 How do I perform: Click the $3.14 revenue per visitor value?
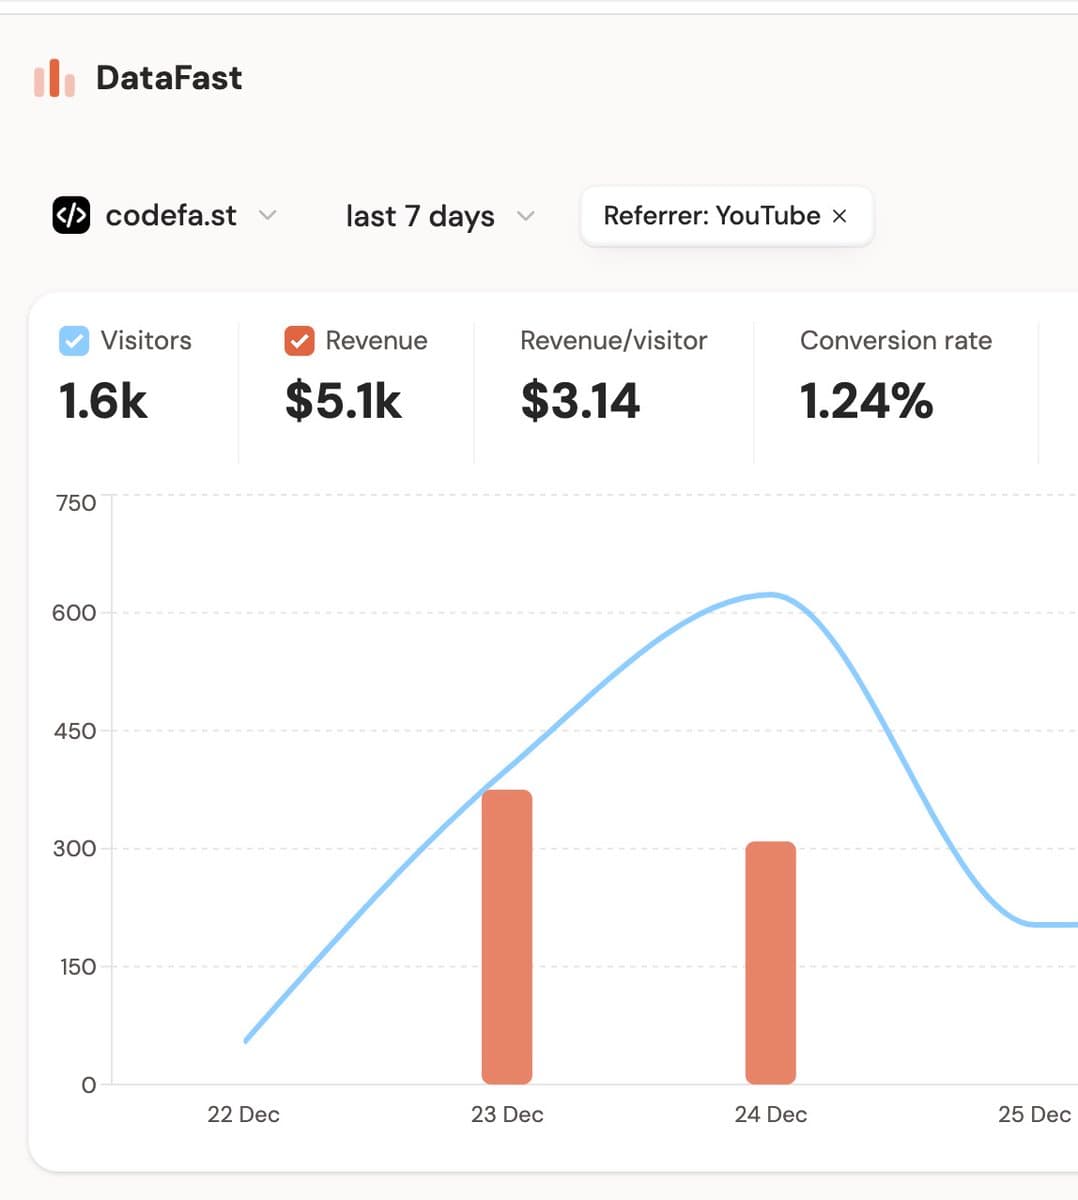click(580, 401)
